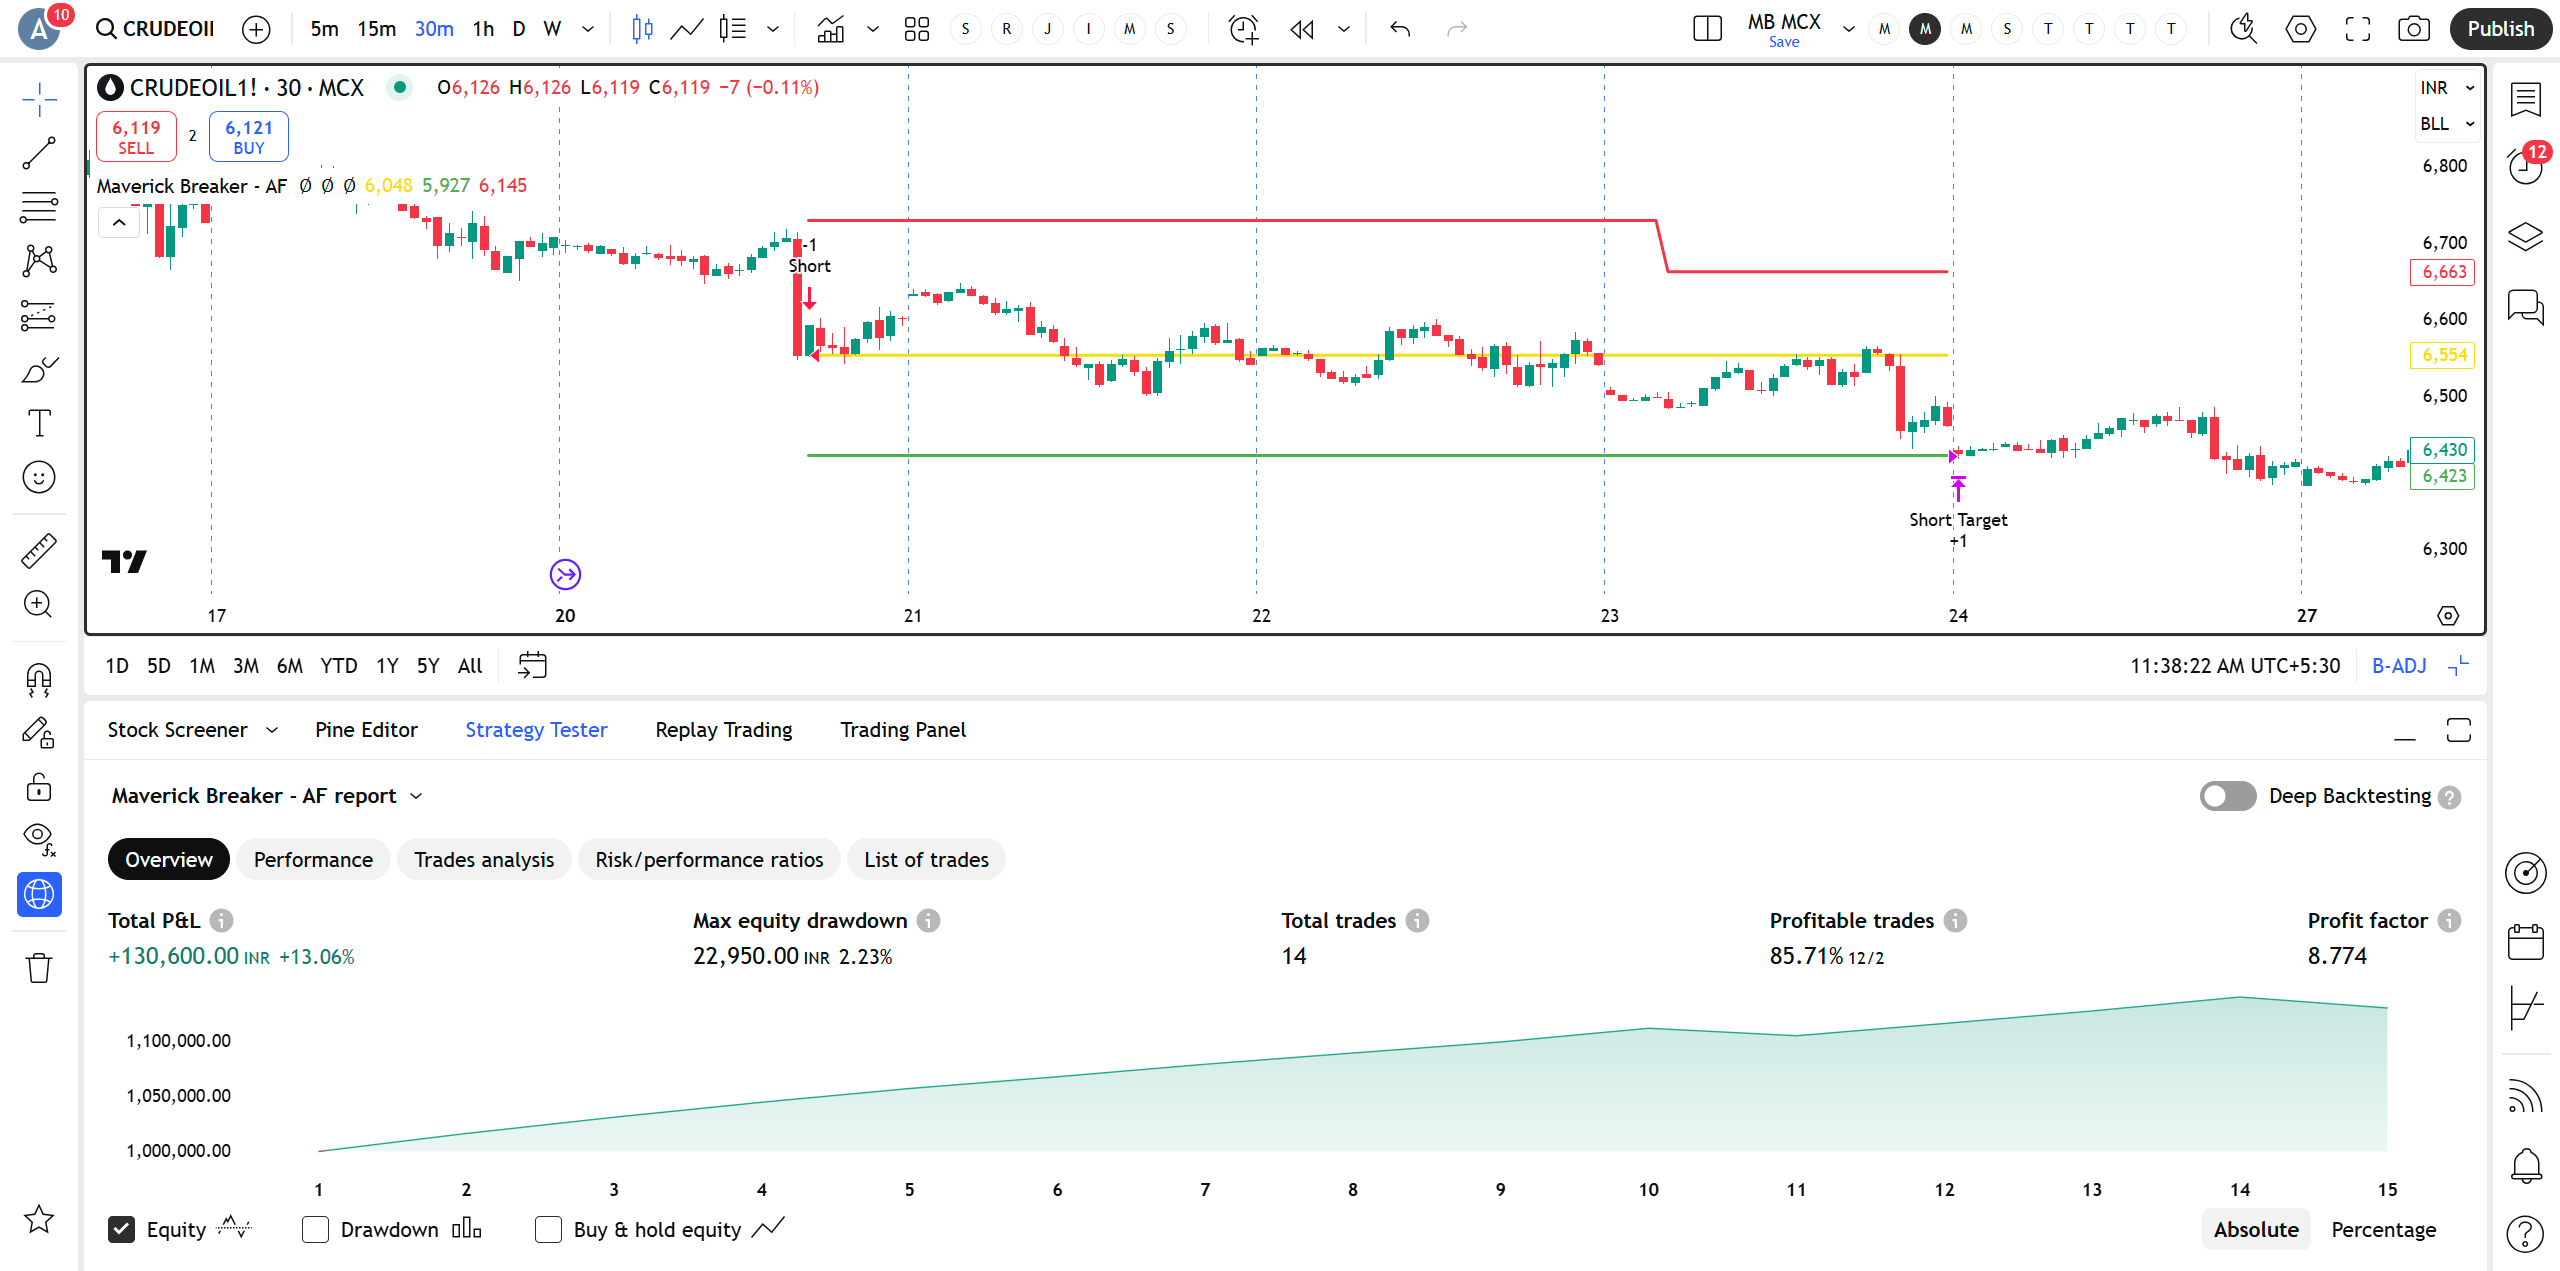Open the INR currency dropdown
The height and width of the screenshot is (1271, 2560).
click(2446, 88)
